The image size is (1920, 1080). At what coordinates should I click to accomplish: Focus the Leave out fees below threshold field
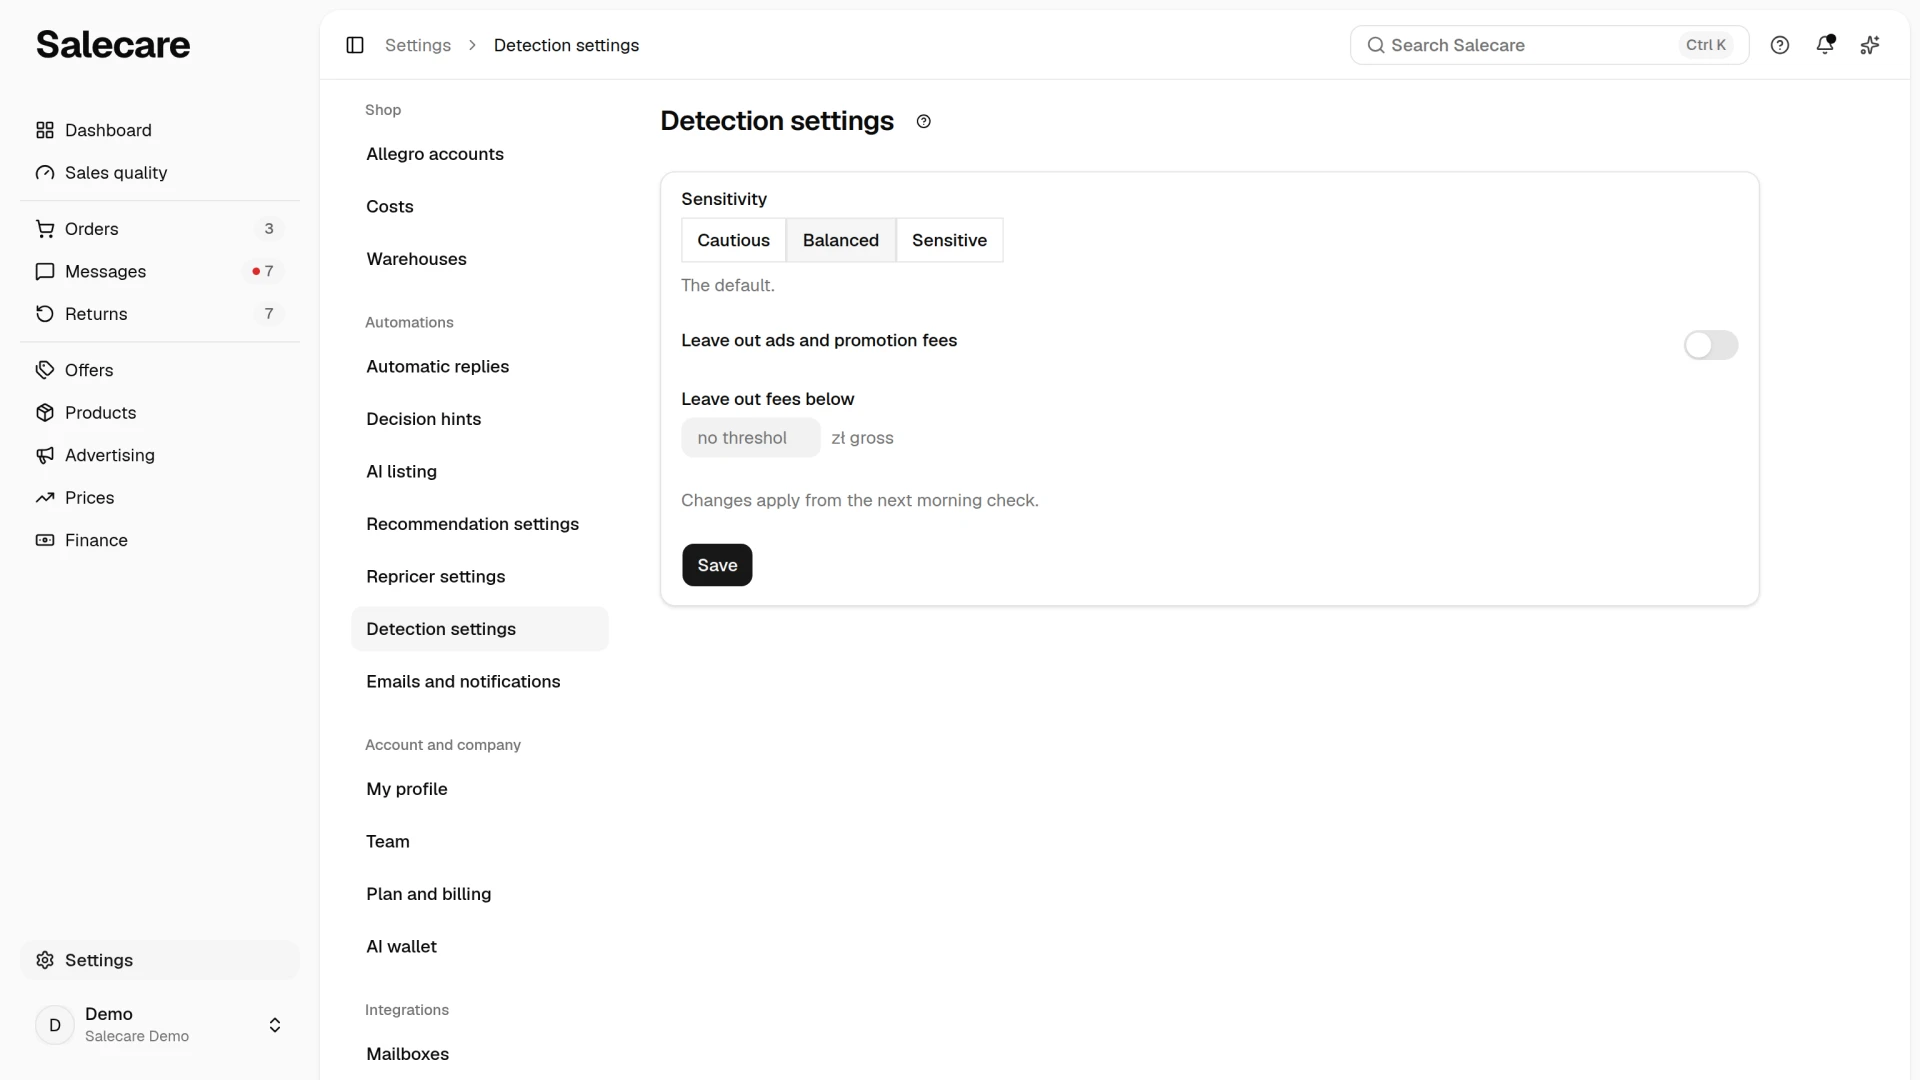coord(751,438)
